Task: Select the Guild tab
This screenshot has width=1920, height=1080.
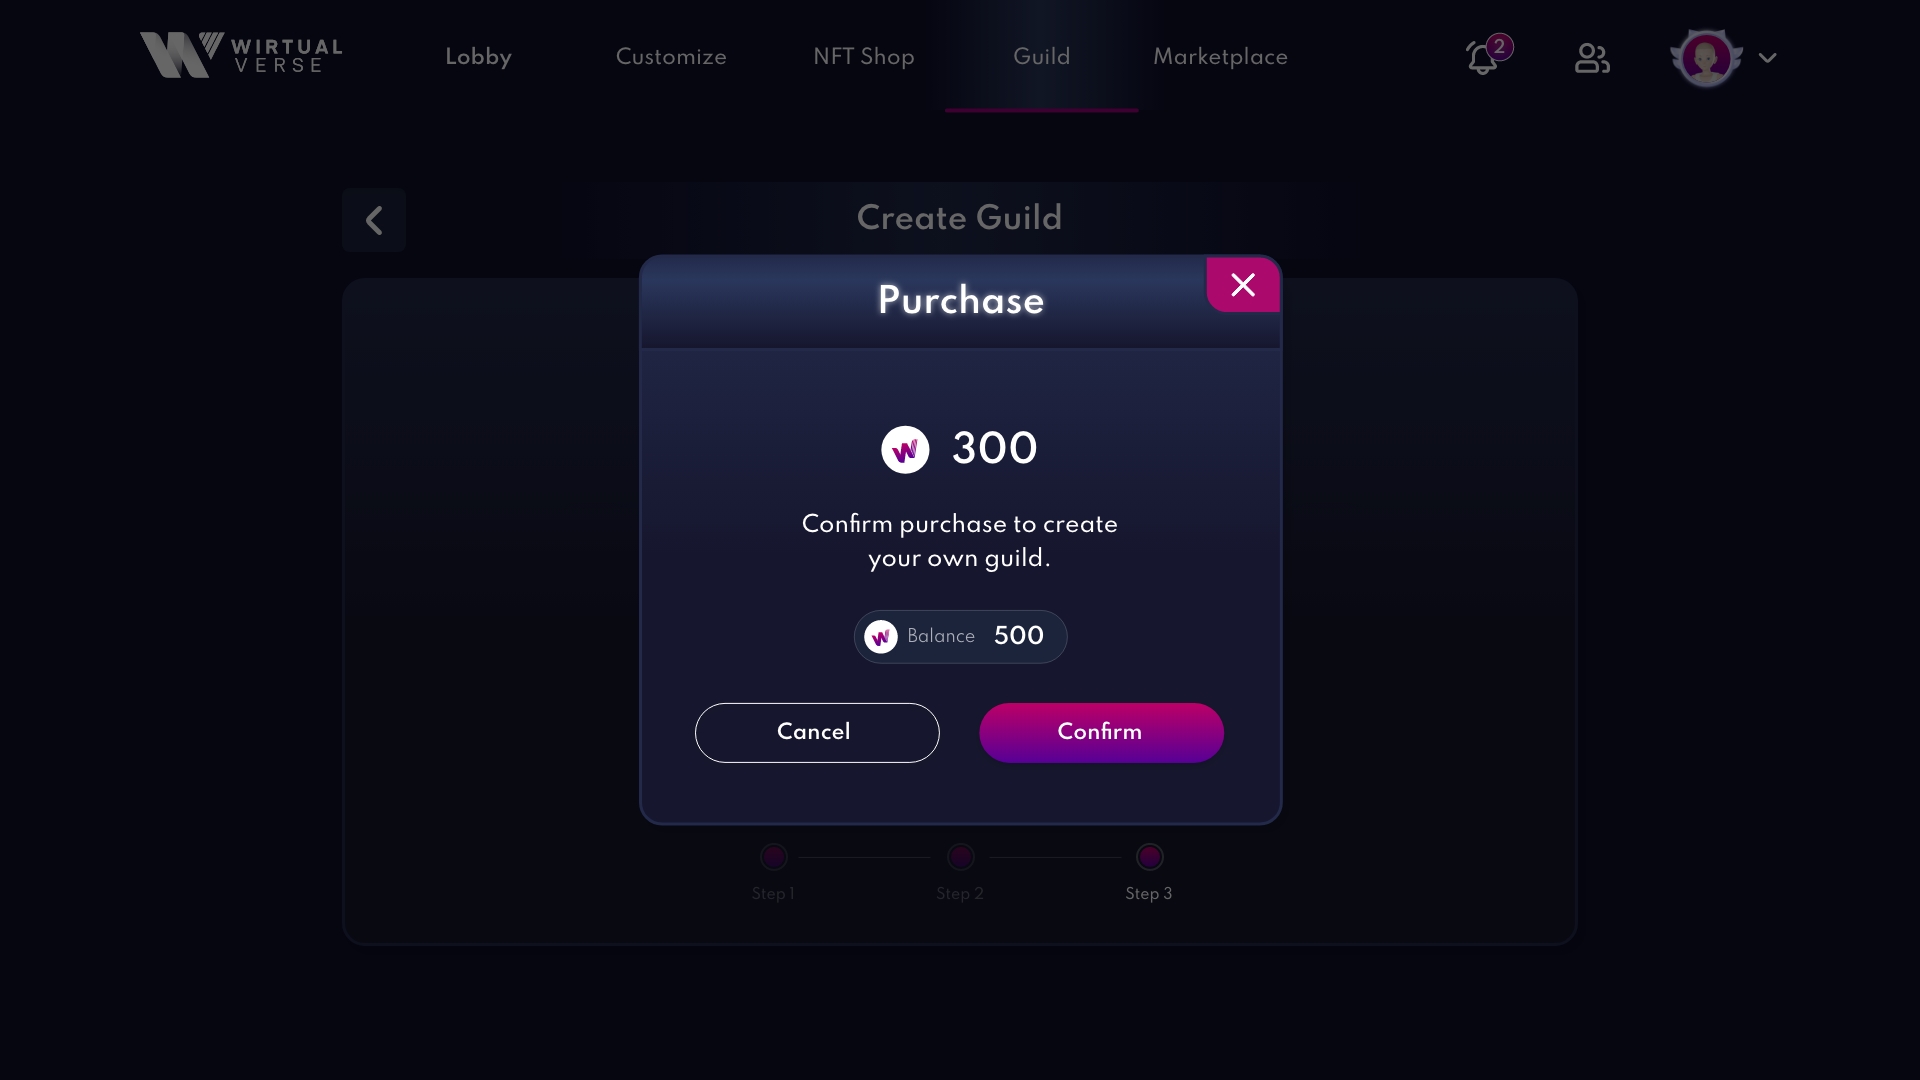Action: (1041, 57)
